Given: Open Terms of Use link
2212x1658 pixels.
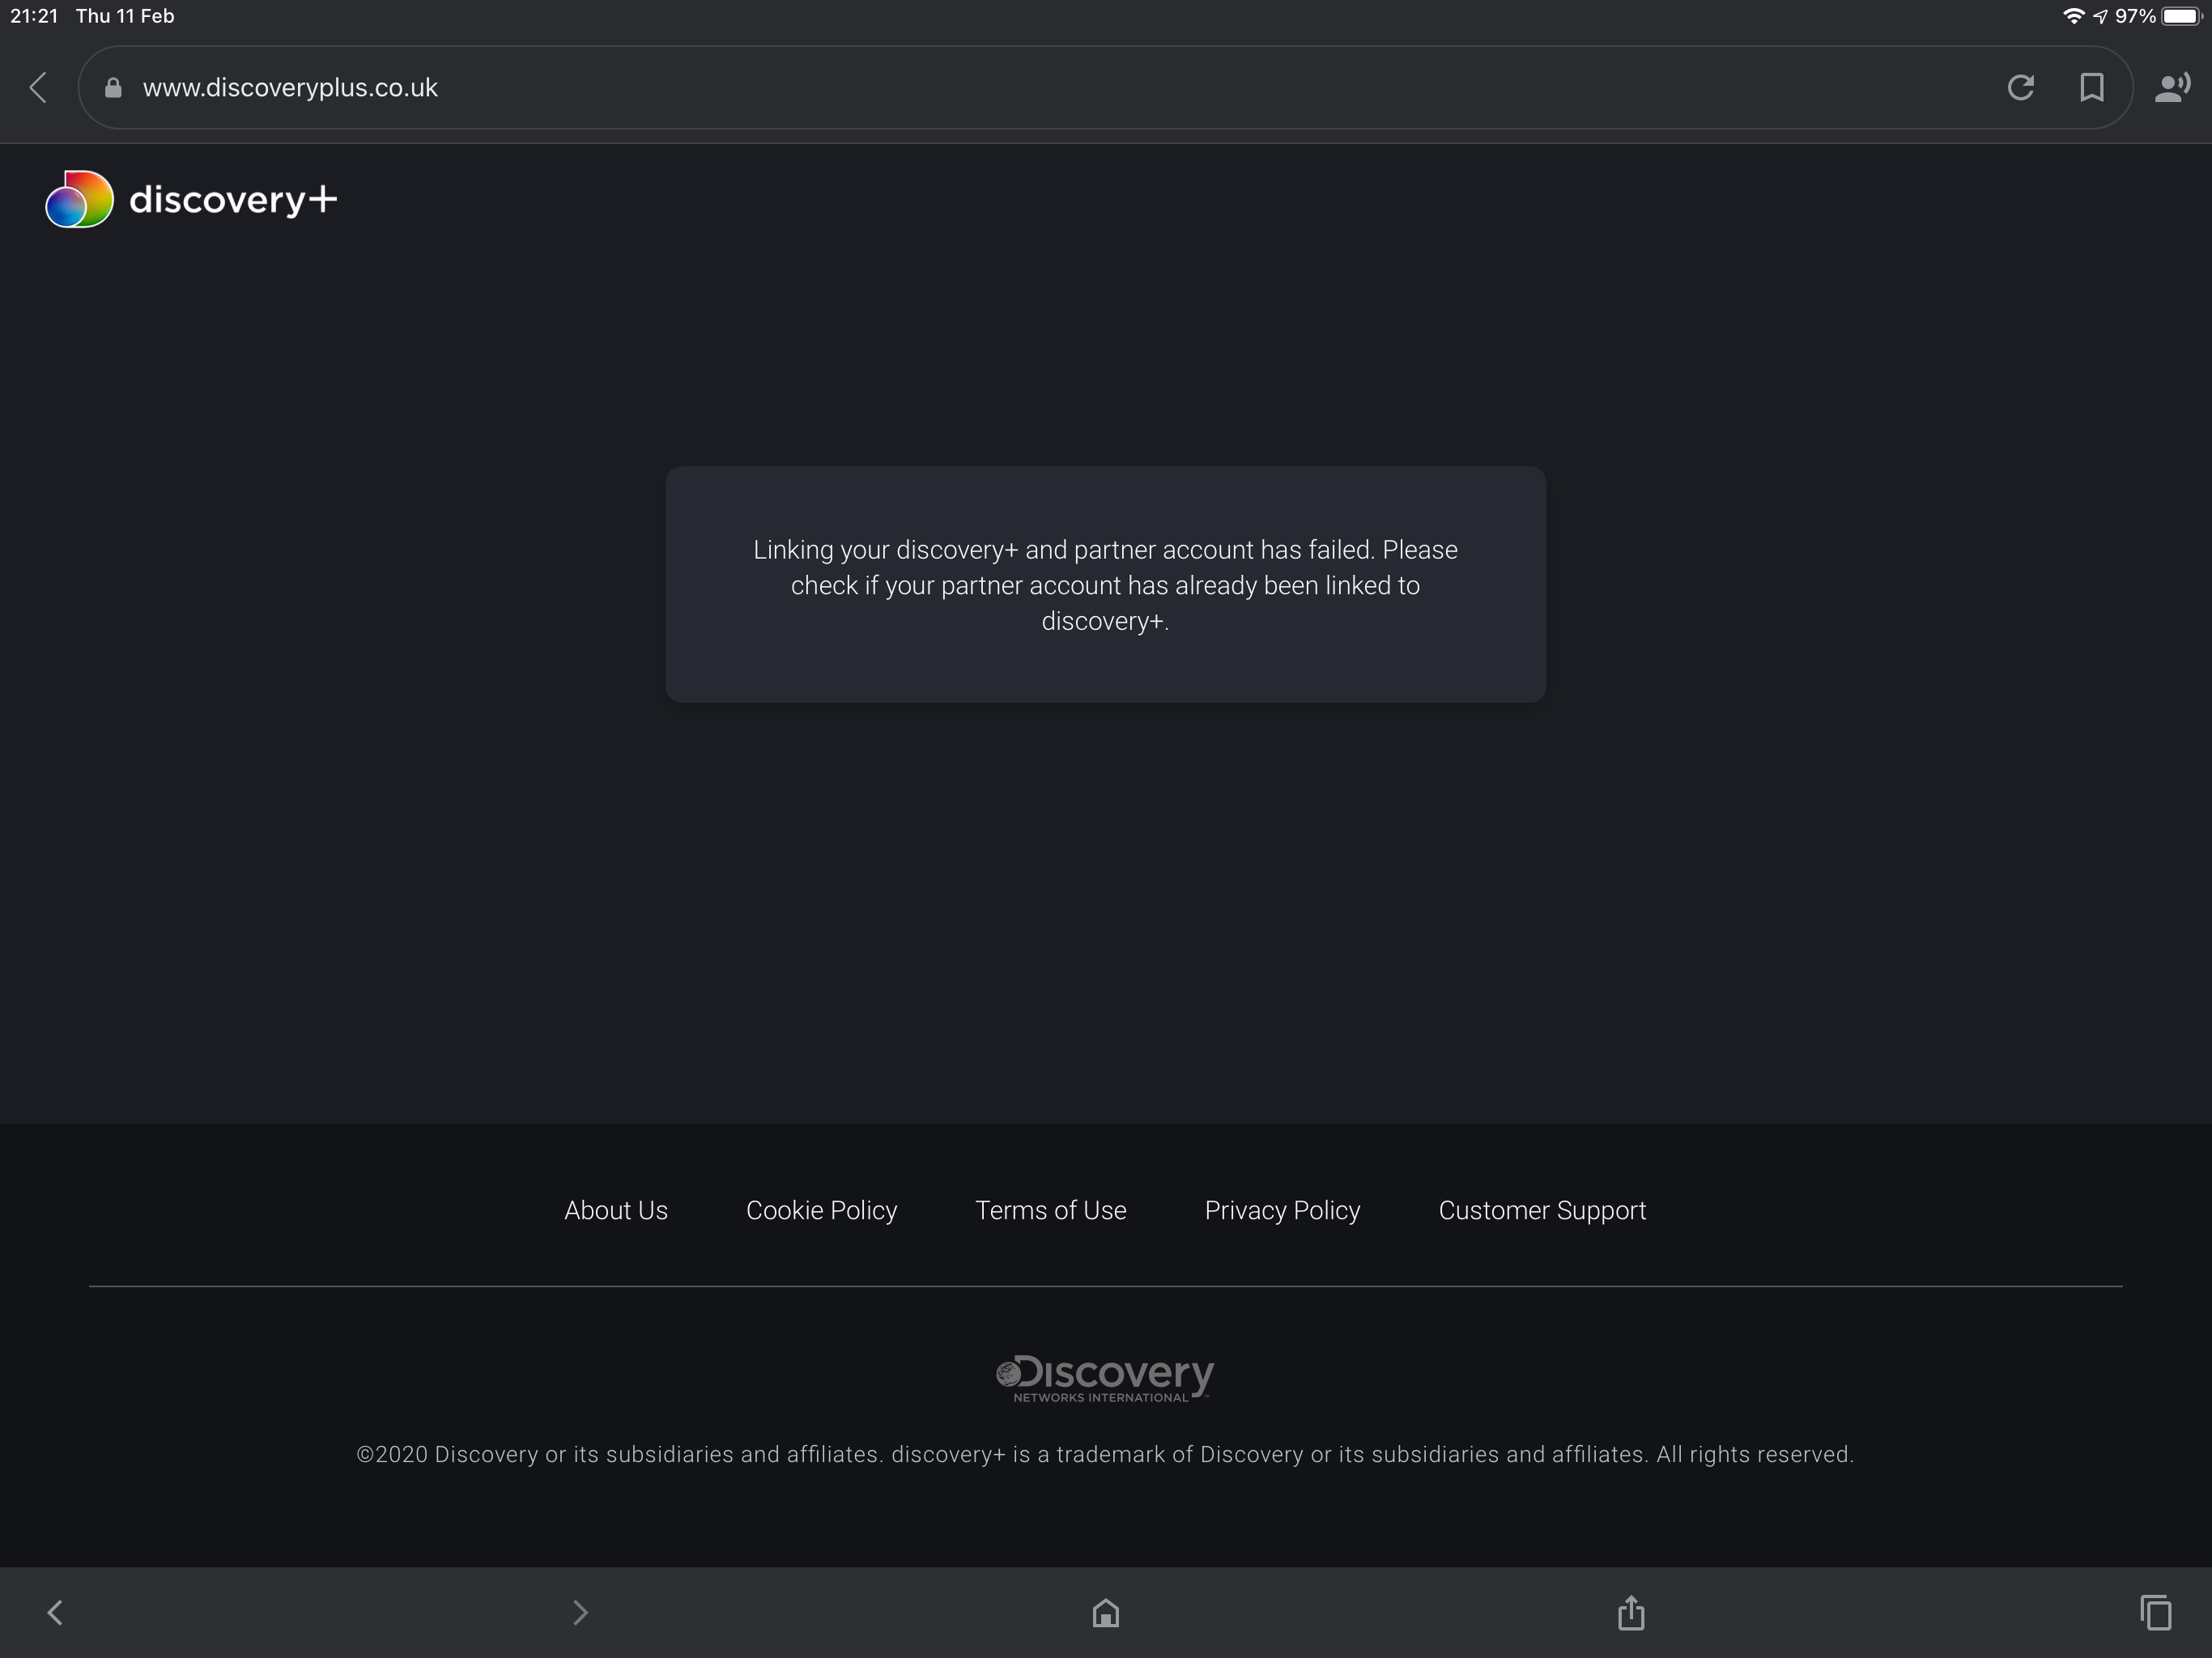Looking at the screenshot, I should pyautogui.click(x=1050, y=1210).
